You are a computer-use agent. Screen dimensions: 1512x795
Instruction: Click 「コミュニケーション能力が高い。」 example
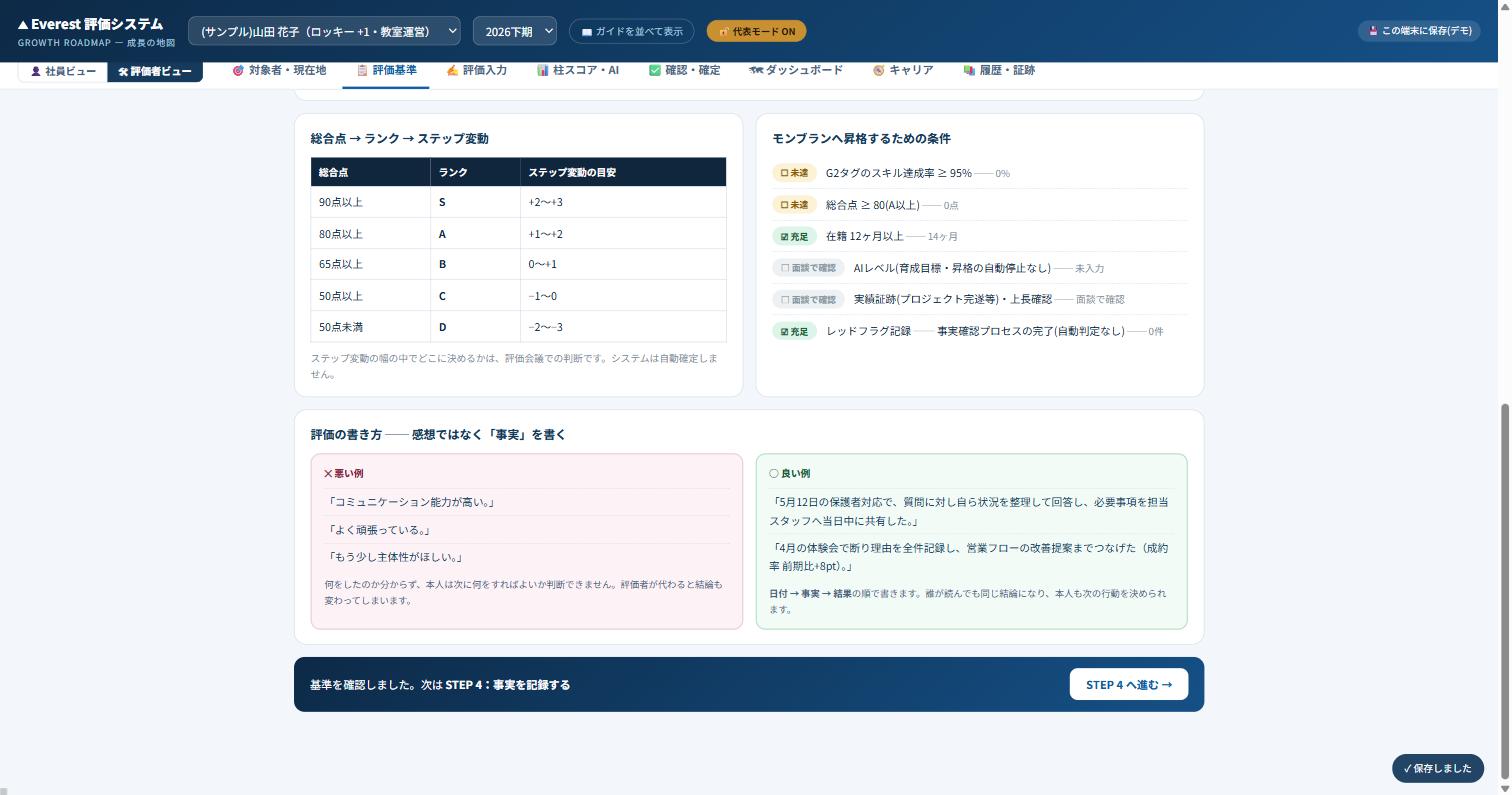tap(410, 502)
